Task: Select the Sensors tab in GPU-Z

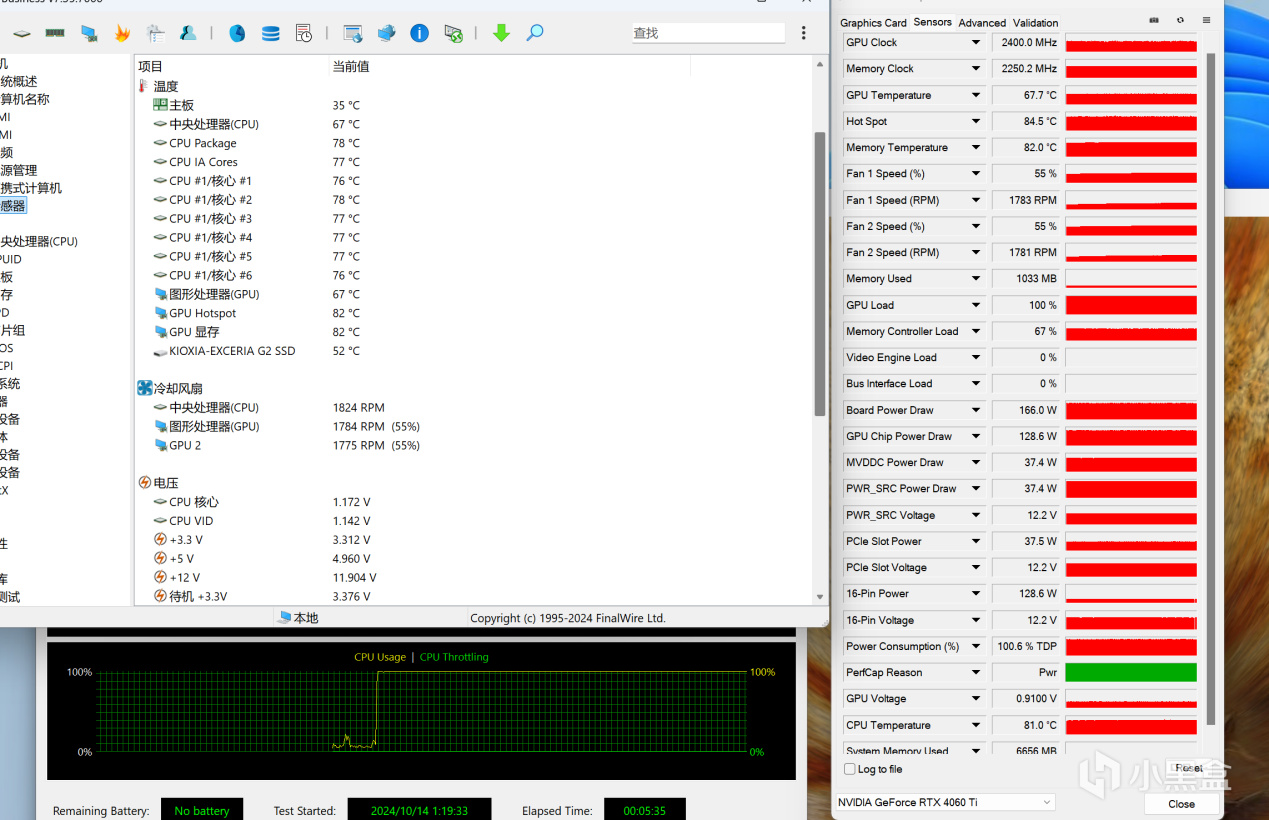Action: [x=932, y=22]
